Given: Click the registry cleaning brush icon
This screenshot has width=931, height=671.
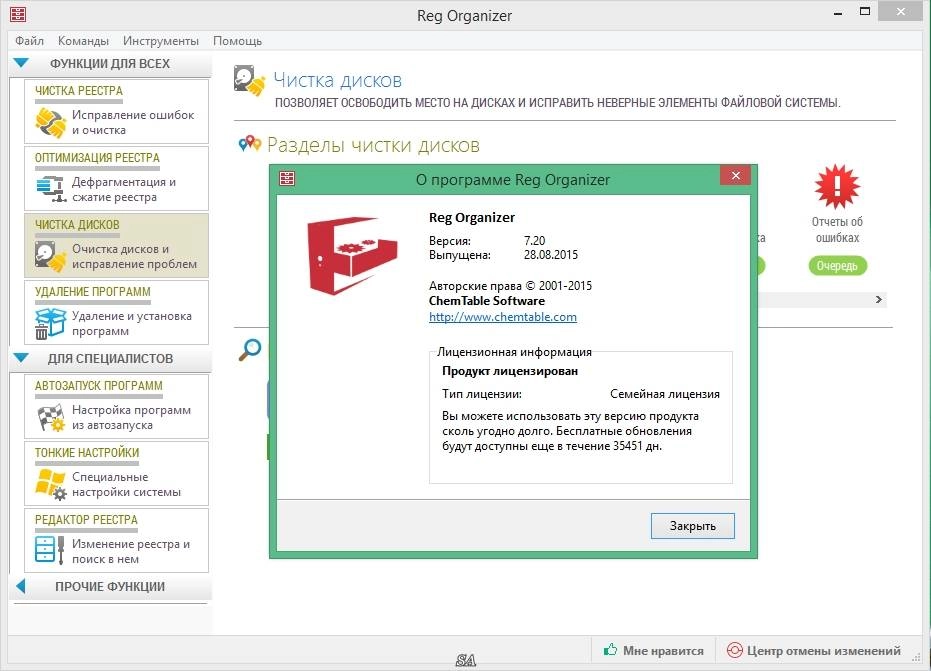Looking at the screenshot, I should [50, 122].
